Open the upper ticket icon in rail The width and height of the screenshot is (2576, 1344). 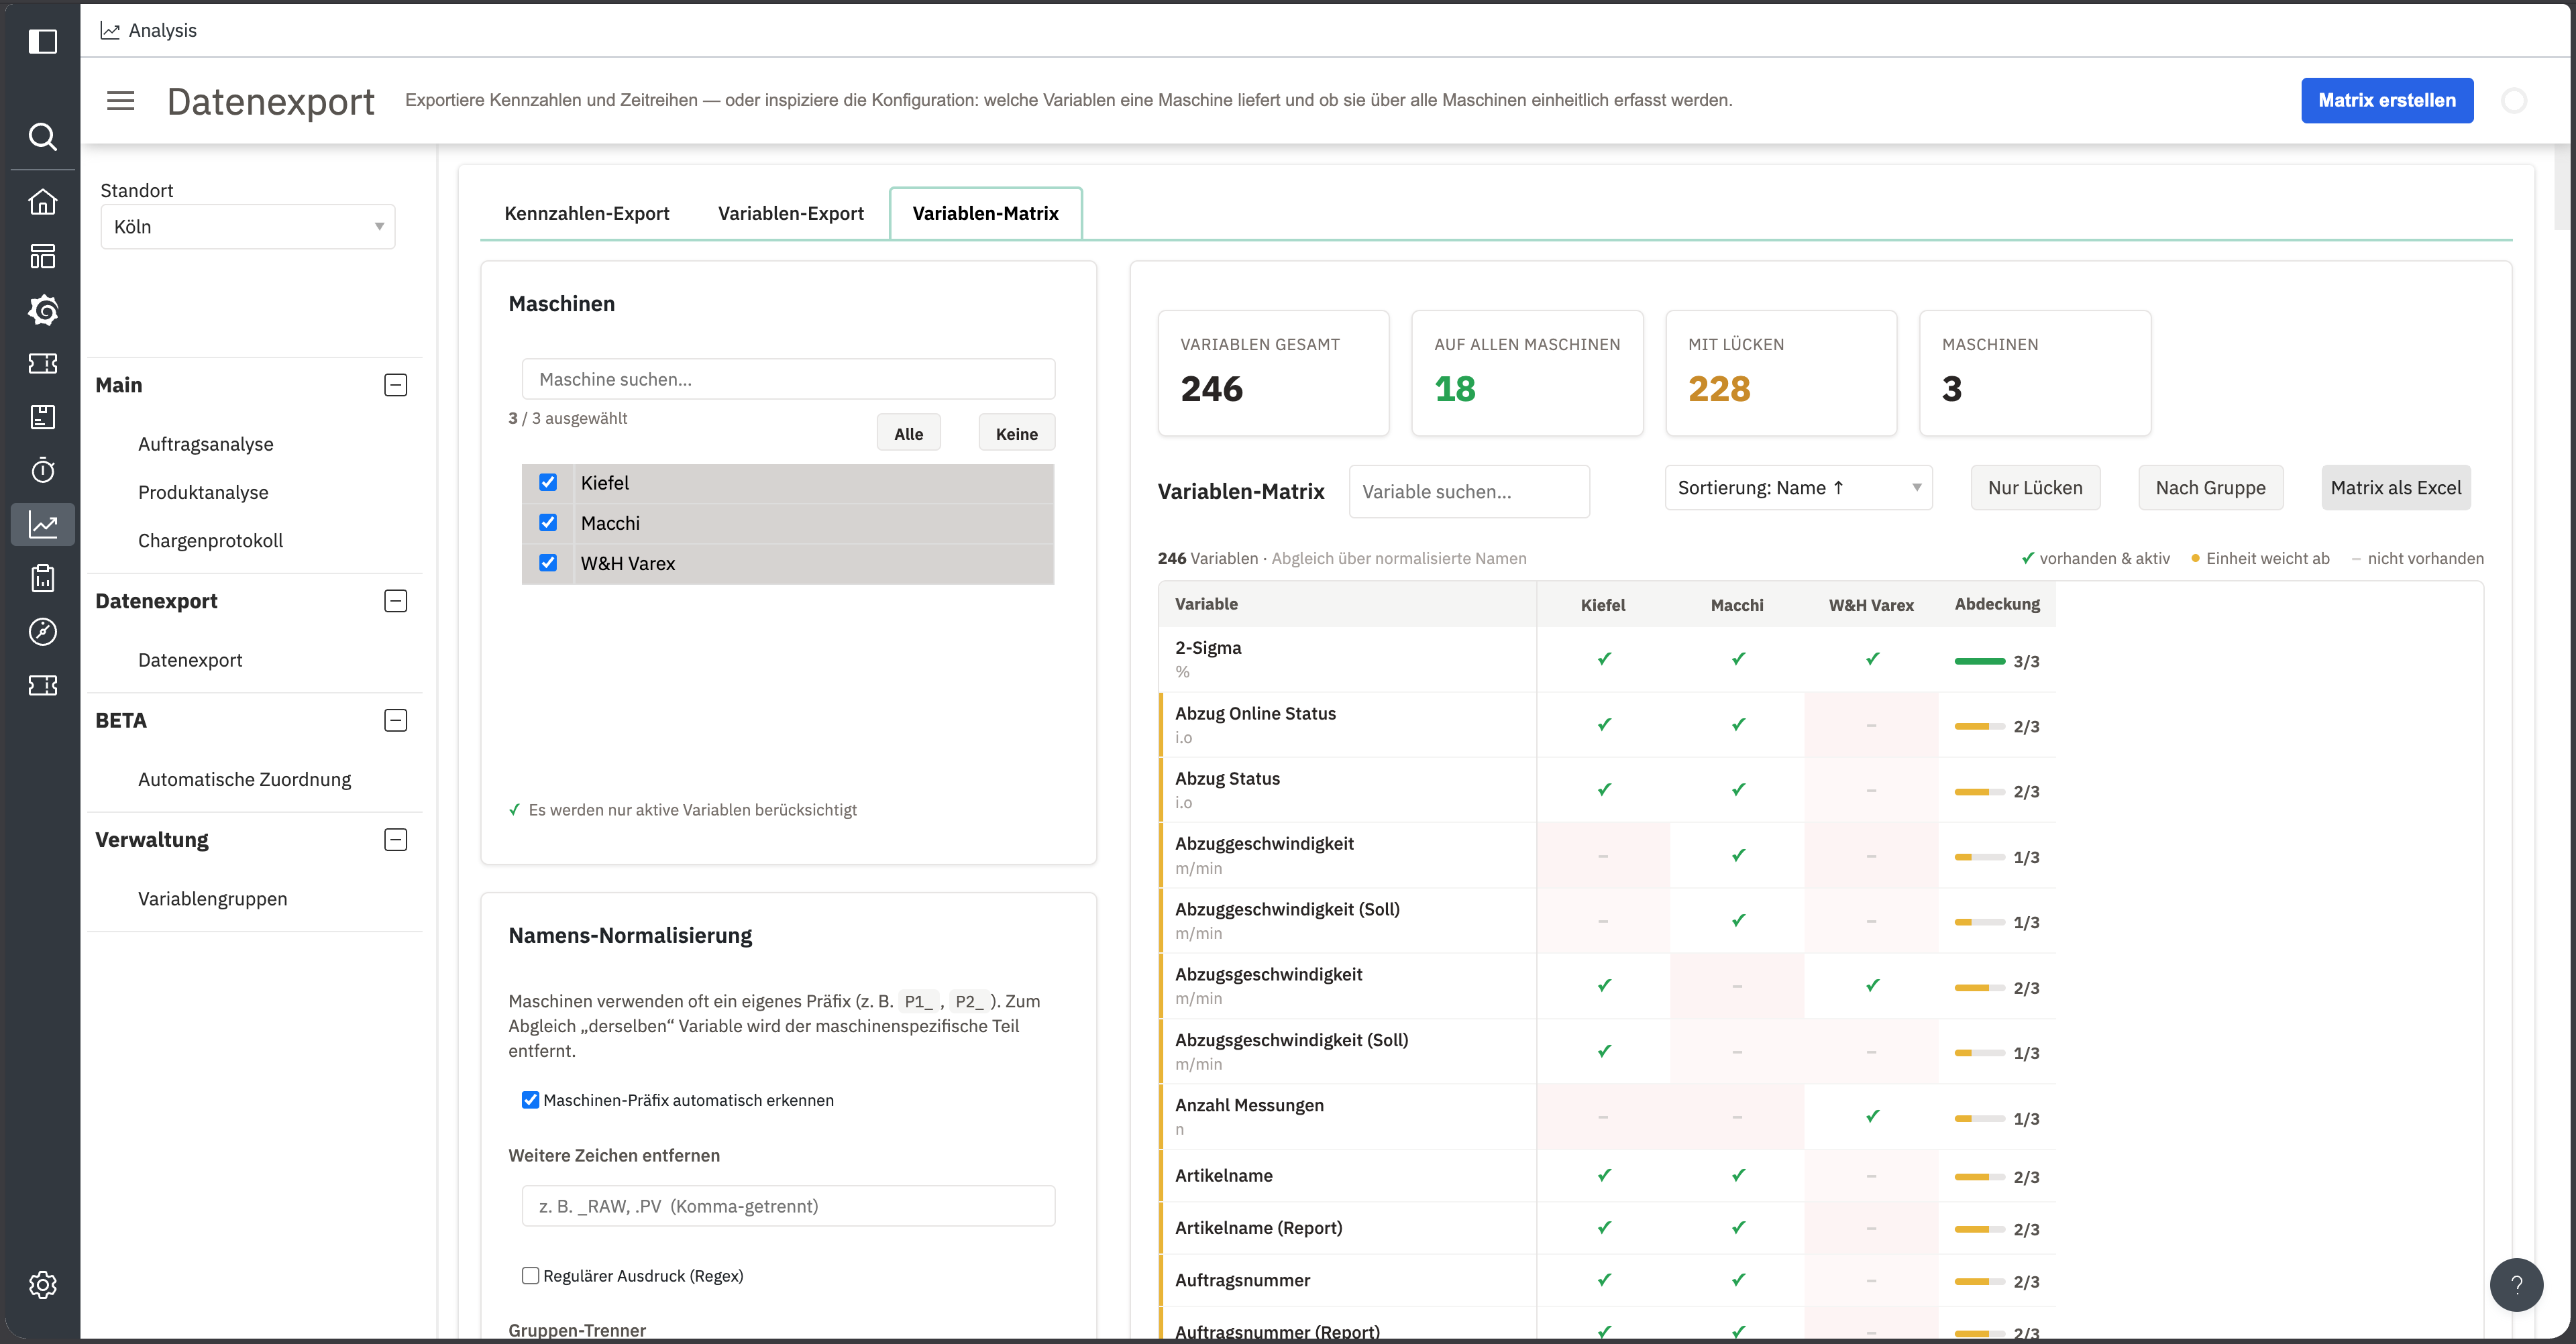(x=42, y=363)
